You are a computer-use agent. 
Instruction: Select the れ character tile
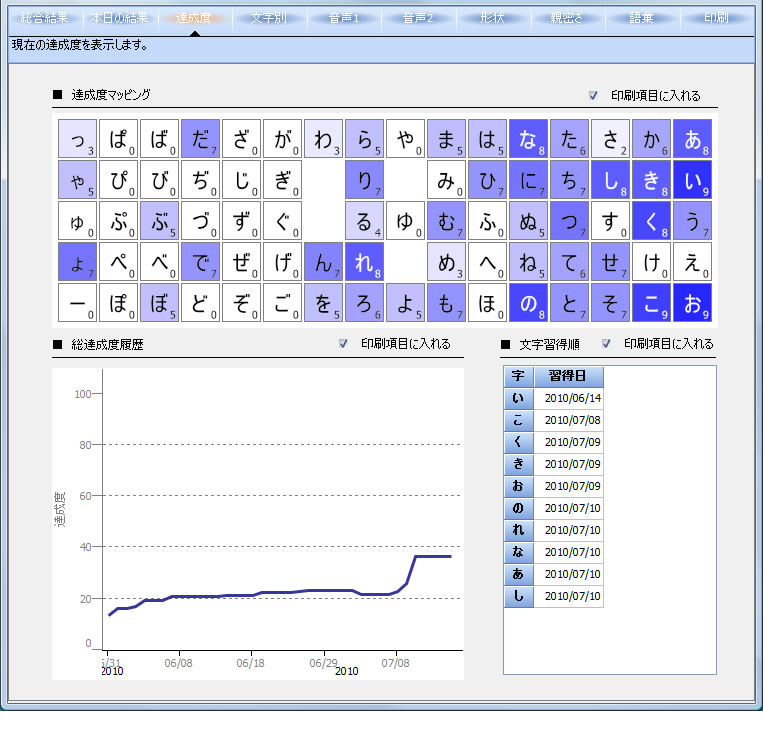[364, 262]
